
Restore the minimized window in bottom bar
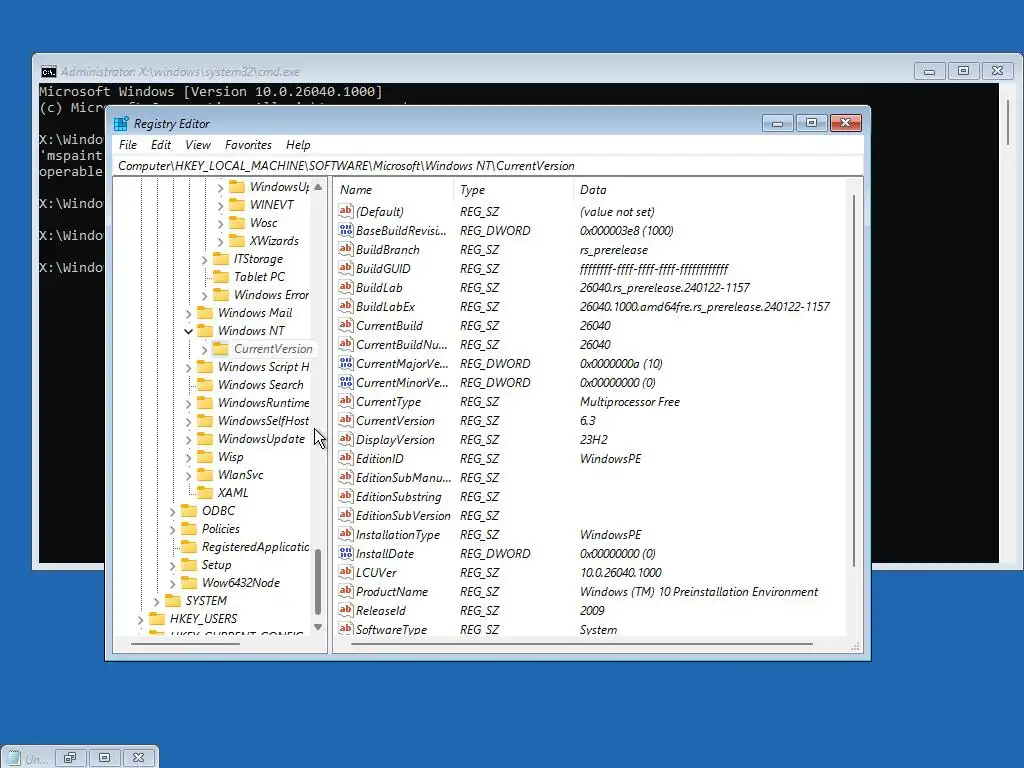point(70,758)
